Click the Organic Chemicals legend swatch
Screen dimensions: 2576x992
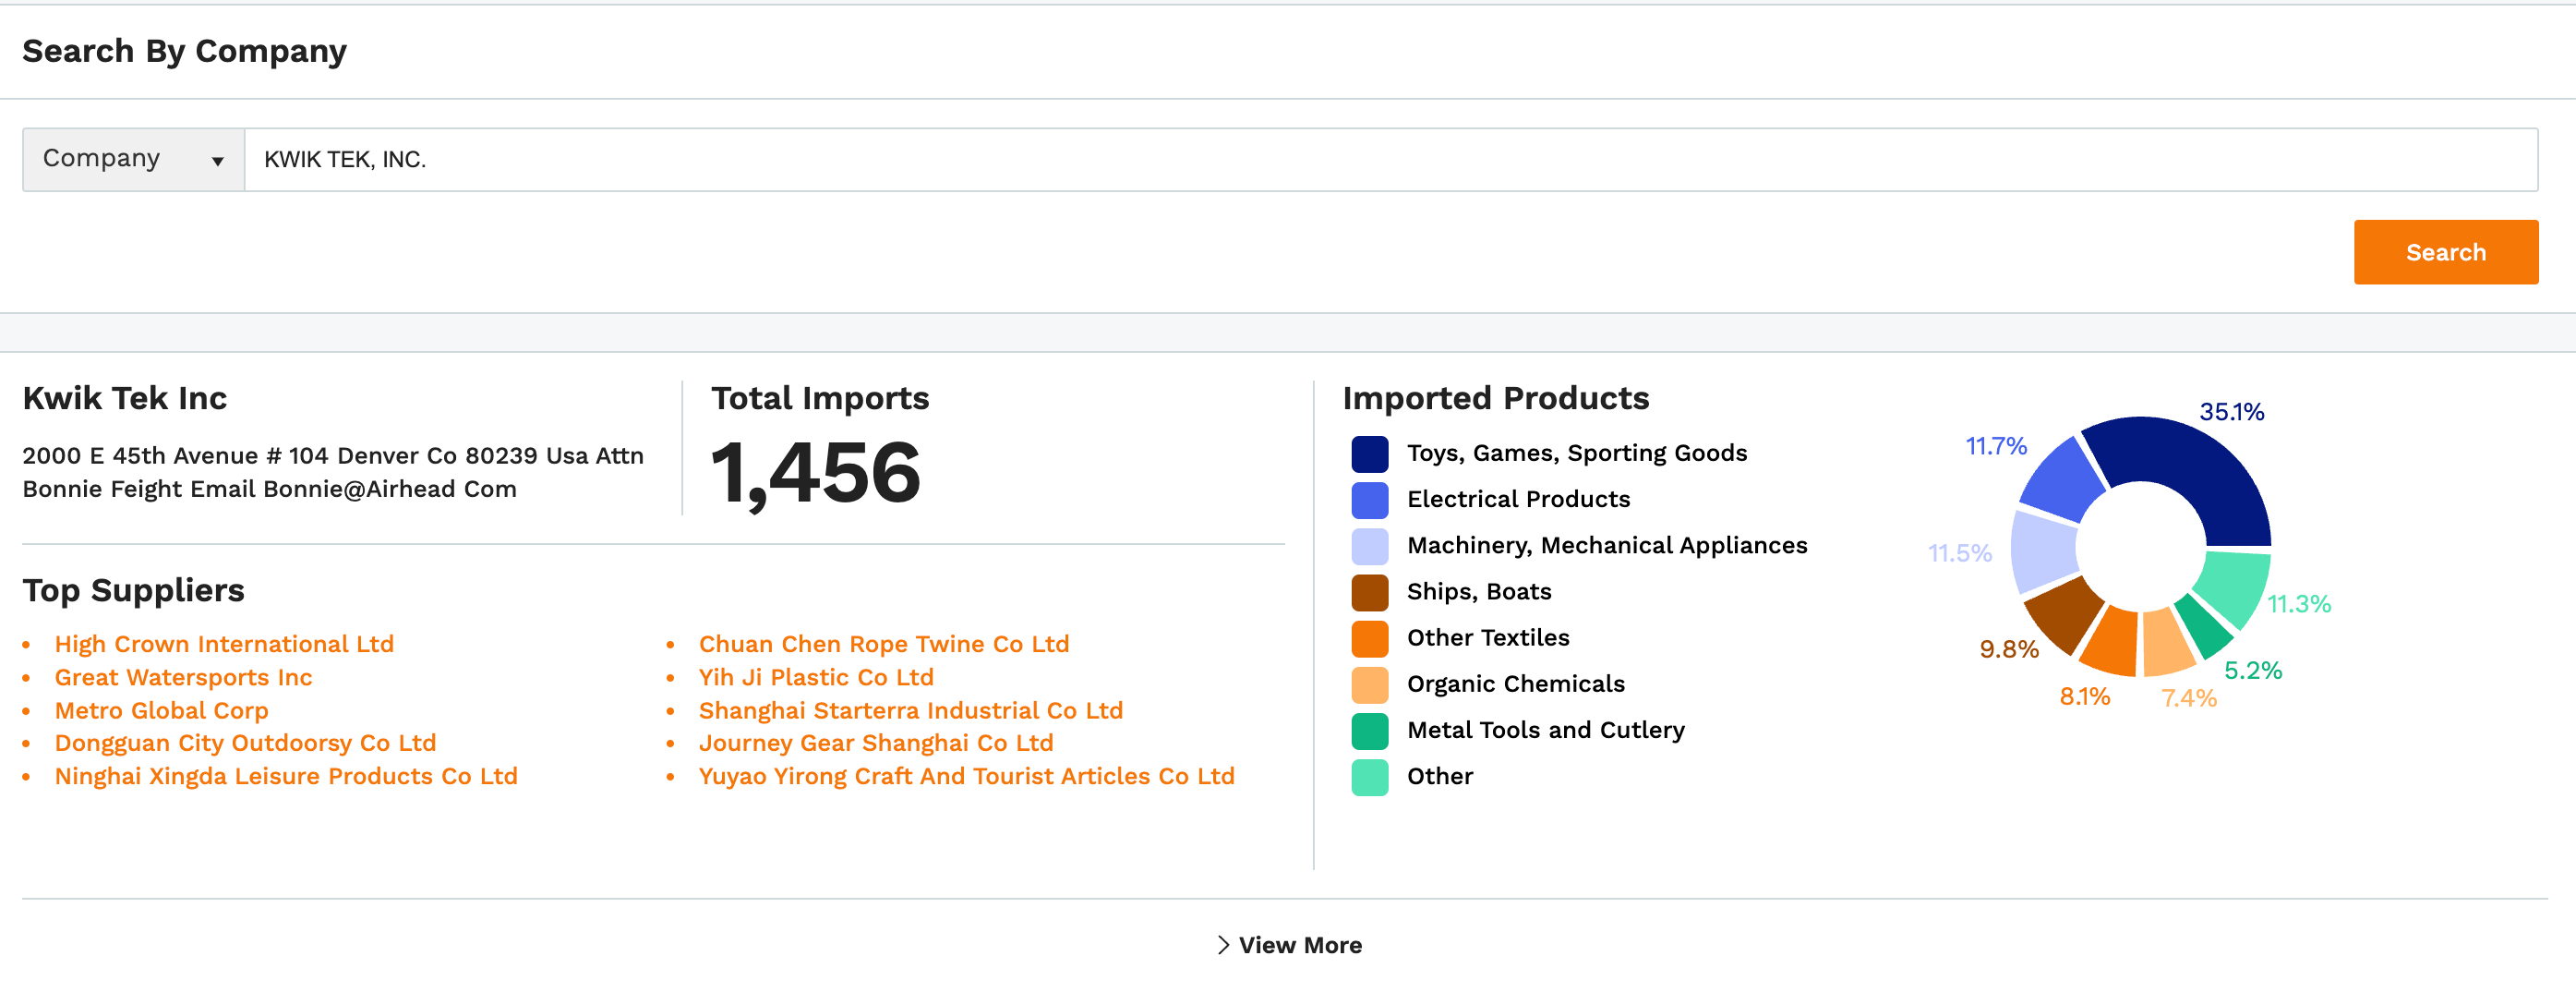(1369, 684)
